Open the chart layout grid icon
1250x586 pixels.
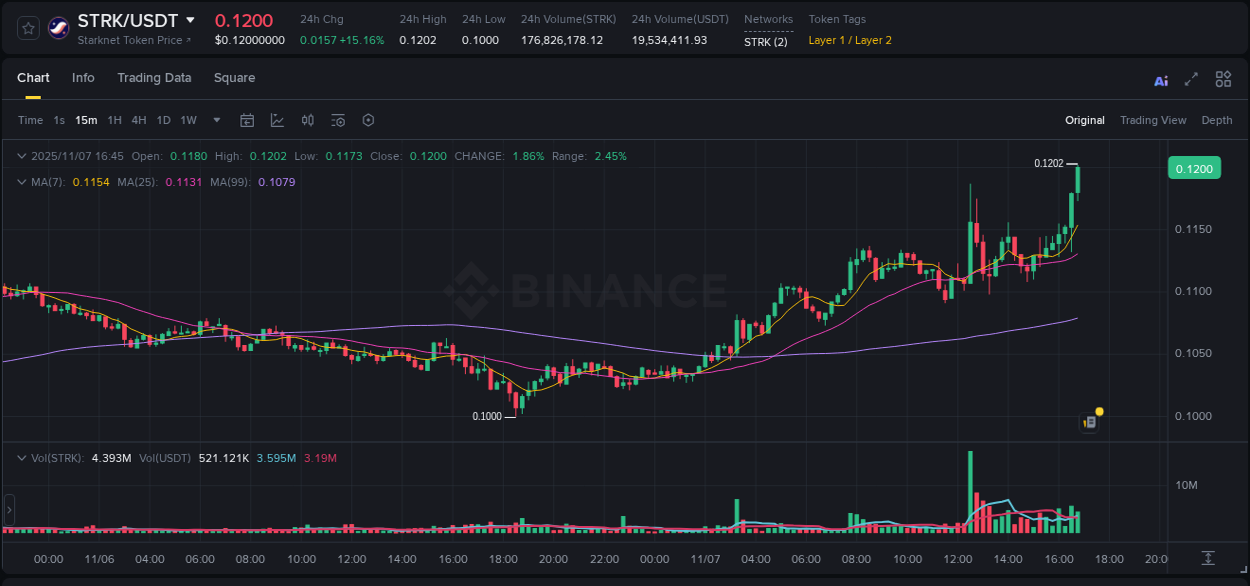click(1223, 79)
